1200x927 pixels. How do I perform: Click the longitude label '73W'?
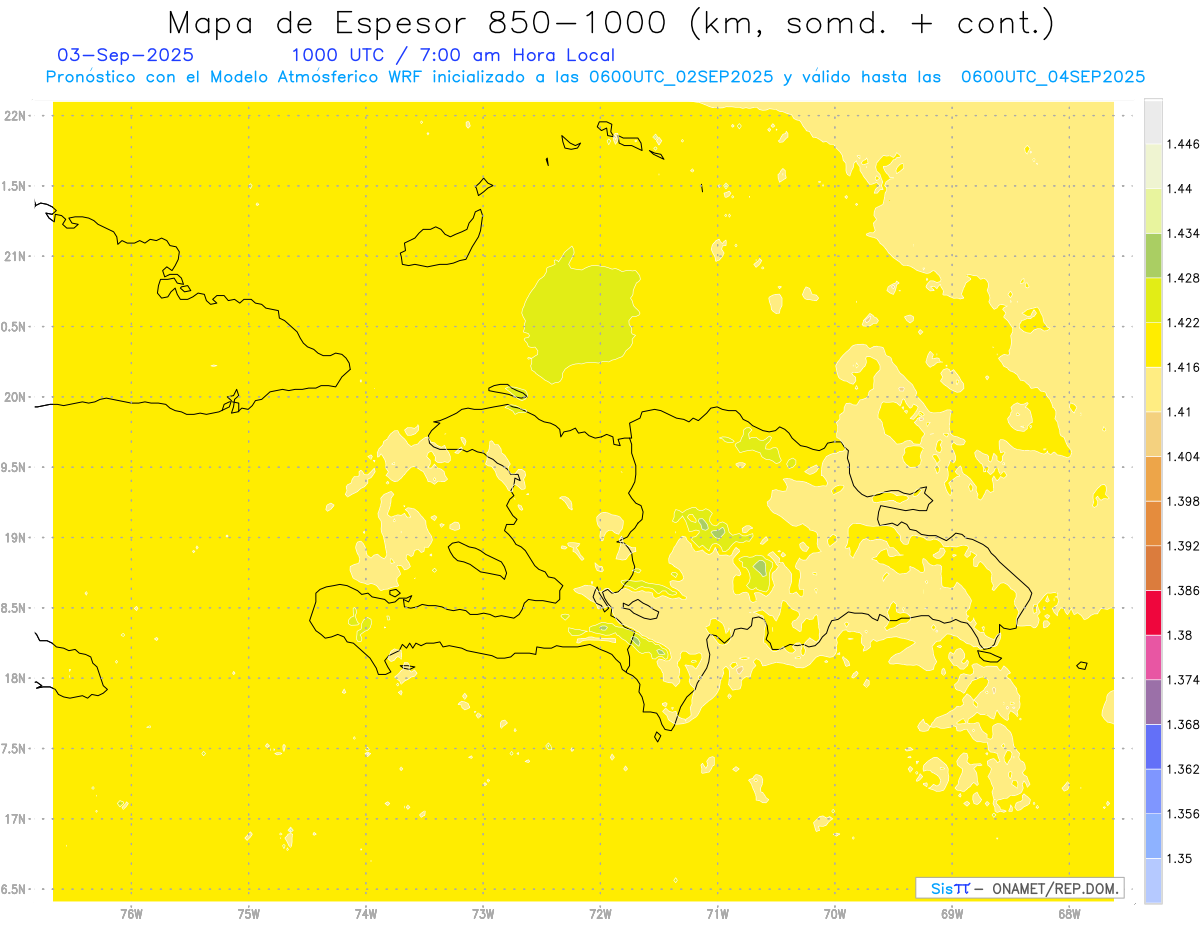pos(483,914)
